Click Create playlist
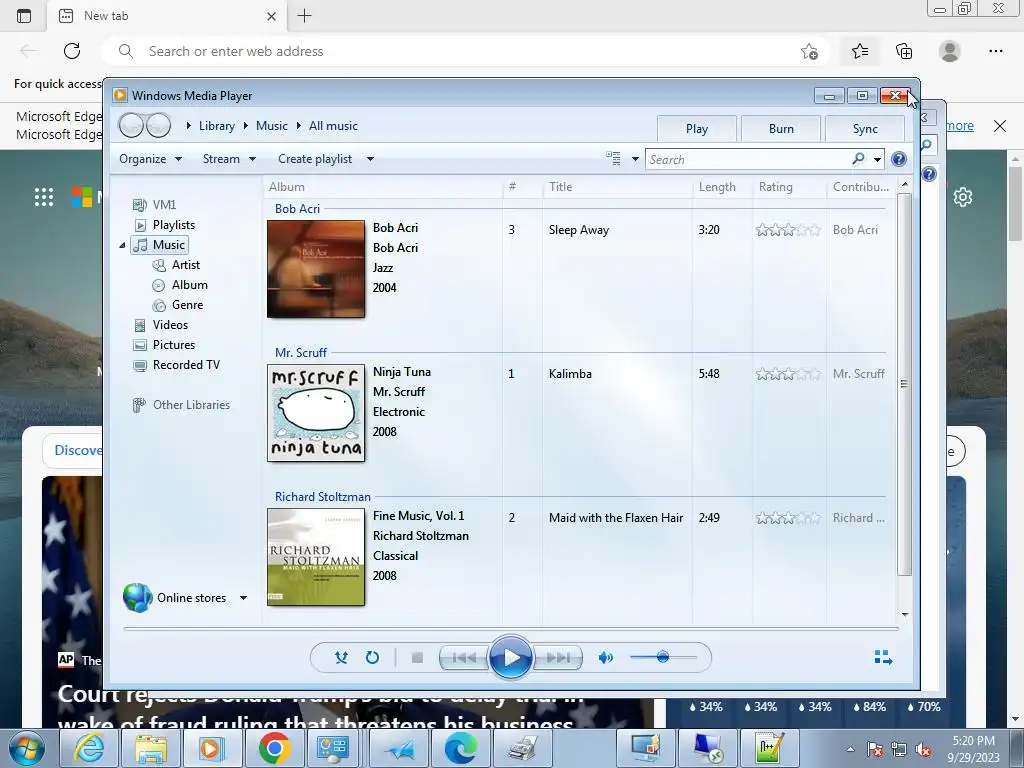1024x768 pixels. 315,159
